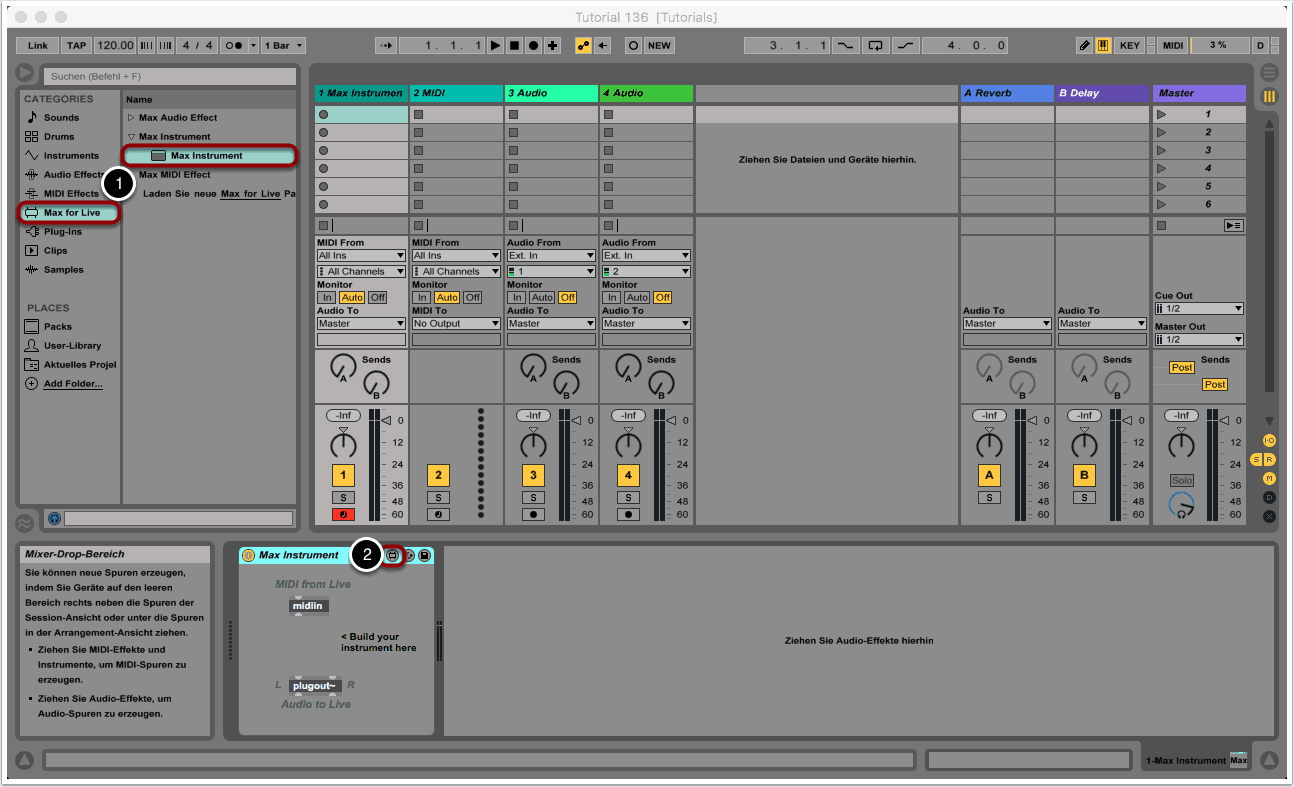1294x787 pixels.
Task: Click the browser search field
Action: pos(169,76)
